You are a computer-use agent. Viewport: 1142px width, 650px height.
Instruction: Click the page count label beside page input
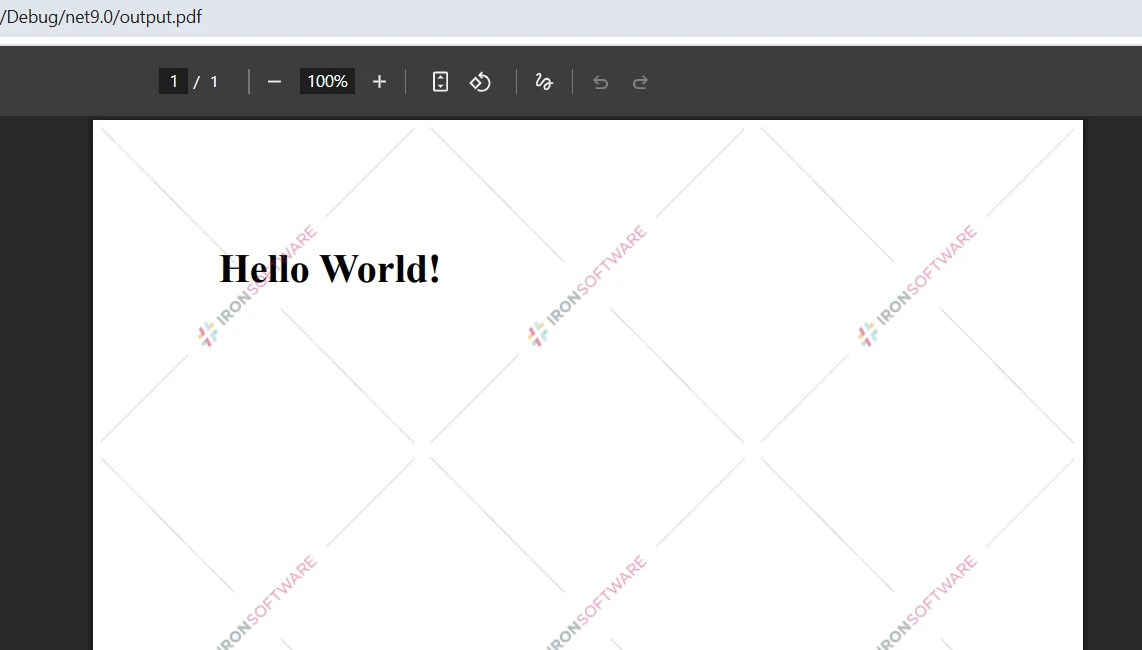[207, 81]
